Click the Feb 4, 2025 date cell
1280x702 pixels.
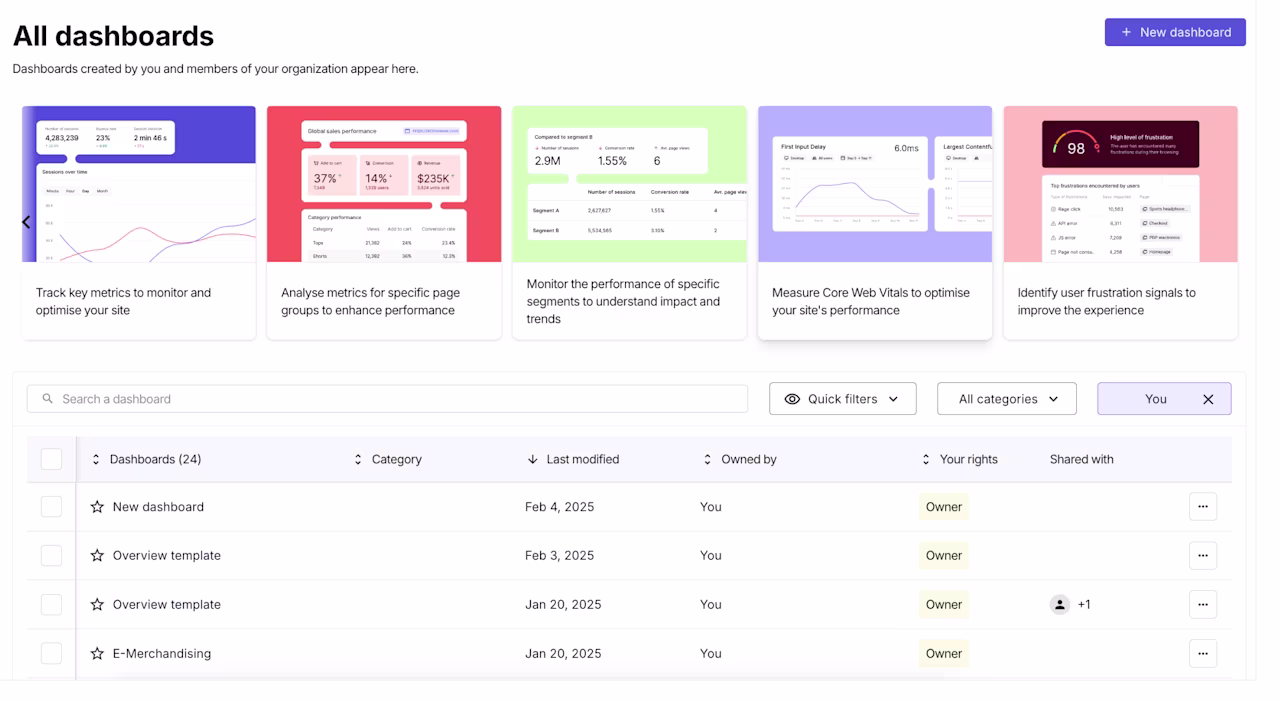pos(560,507)
